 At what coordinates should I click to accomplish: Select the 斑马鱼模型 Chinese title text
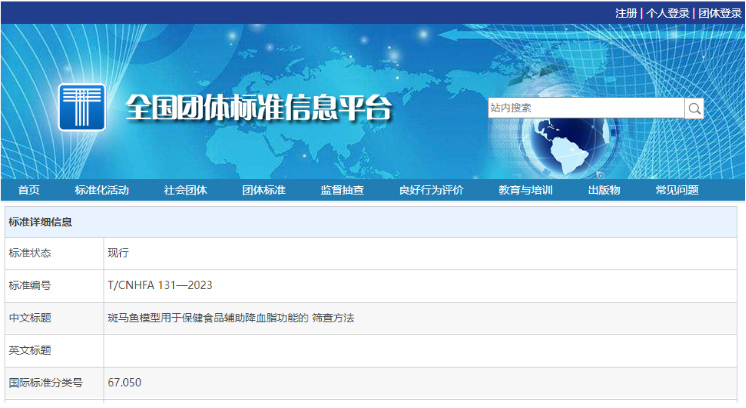(231, 318)
